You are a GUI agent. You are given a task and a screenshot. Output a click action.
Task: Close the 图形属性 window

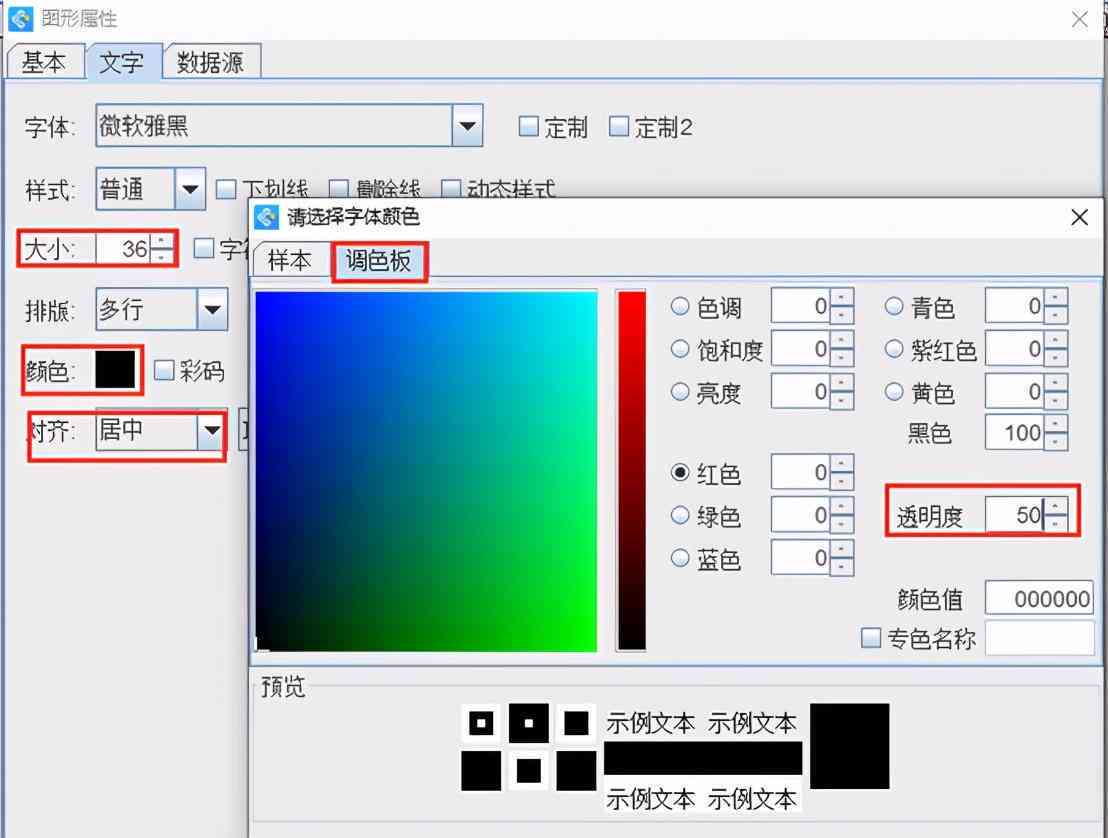click(1079, 19)
